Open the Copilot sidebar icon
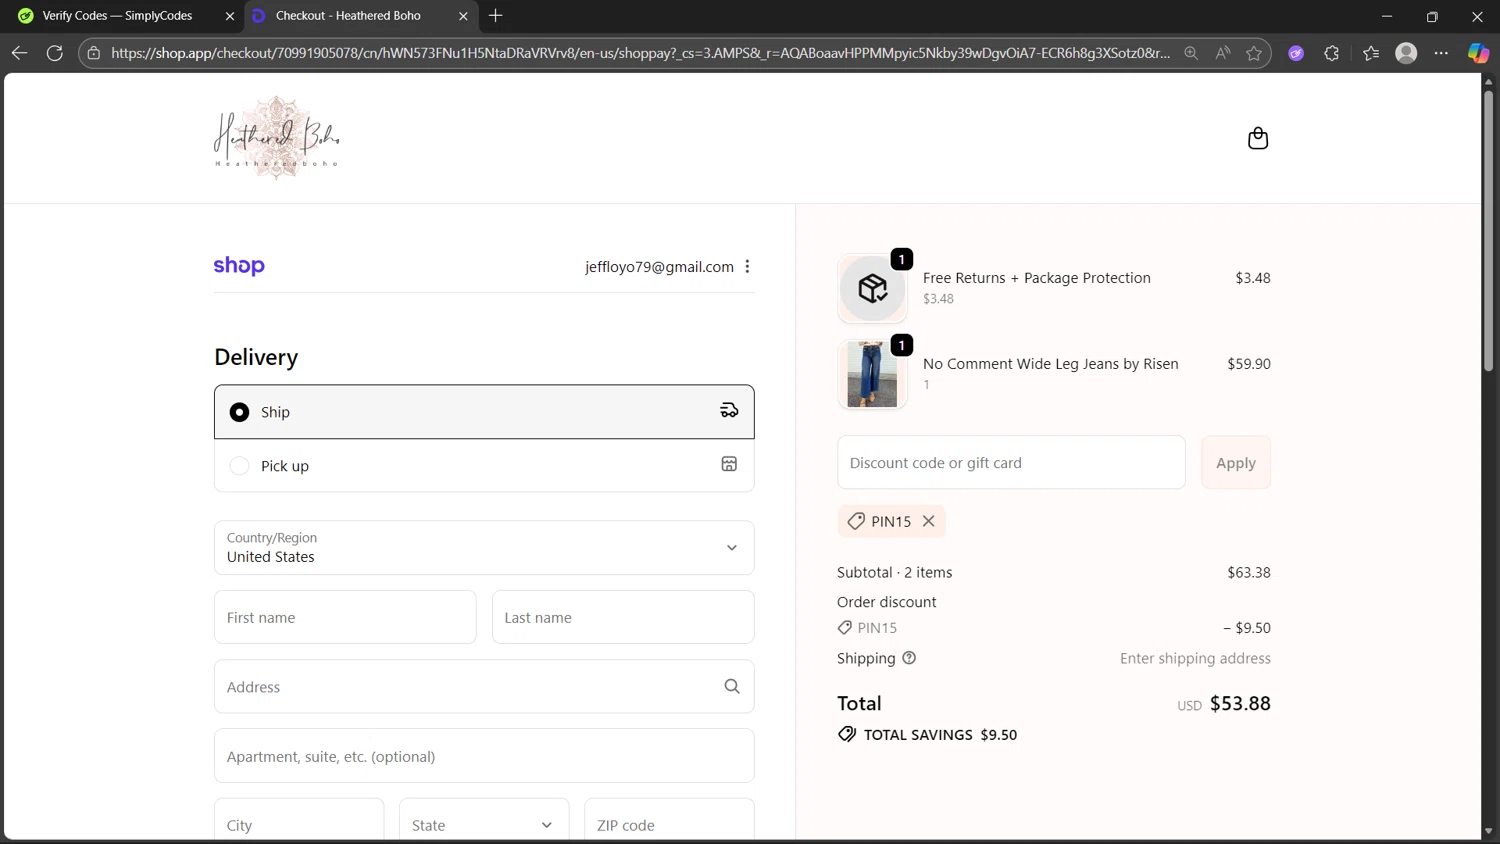Image resolution: width=1500 pixels, height=844 pixels. 1478,53
